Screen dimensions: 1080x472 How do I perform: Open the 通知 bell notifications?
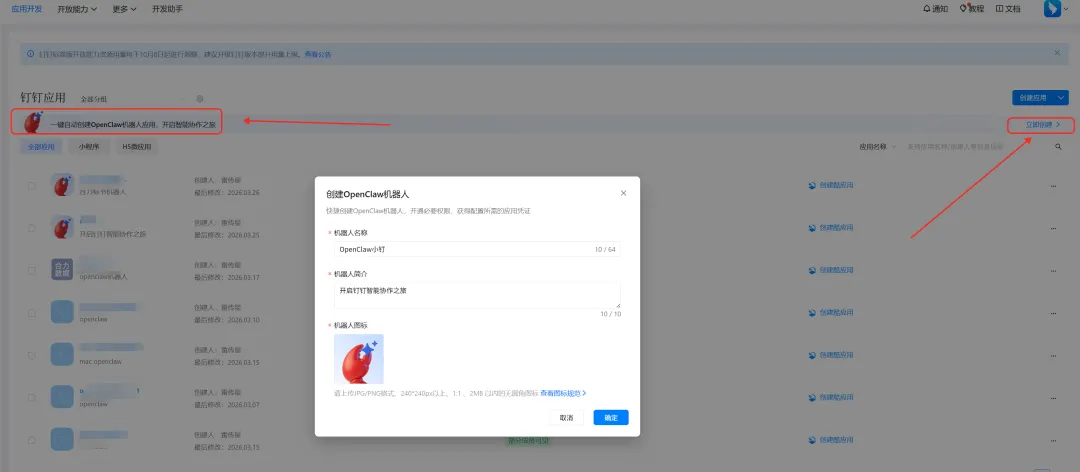click(935, 9)
